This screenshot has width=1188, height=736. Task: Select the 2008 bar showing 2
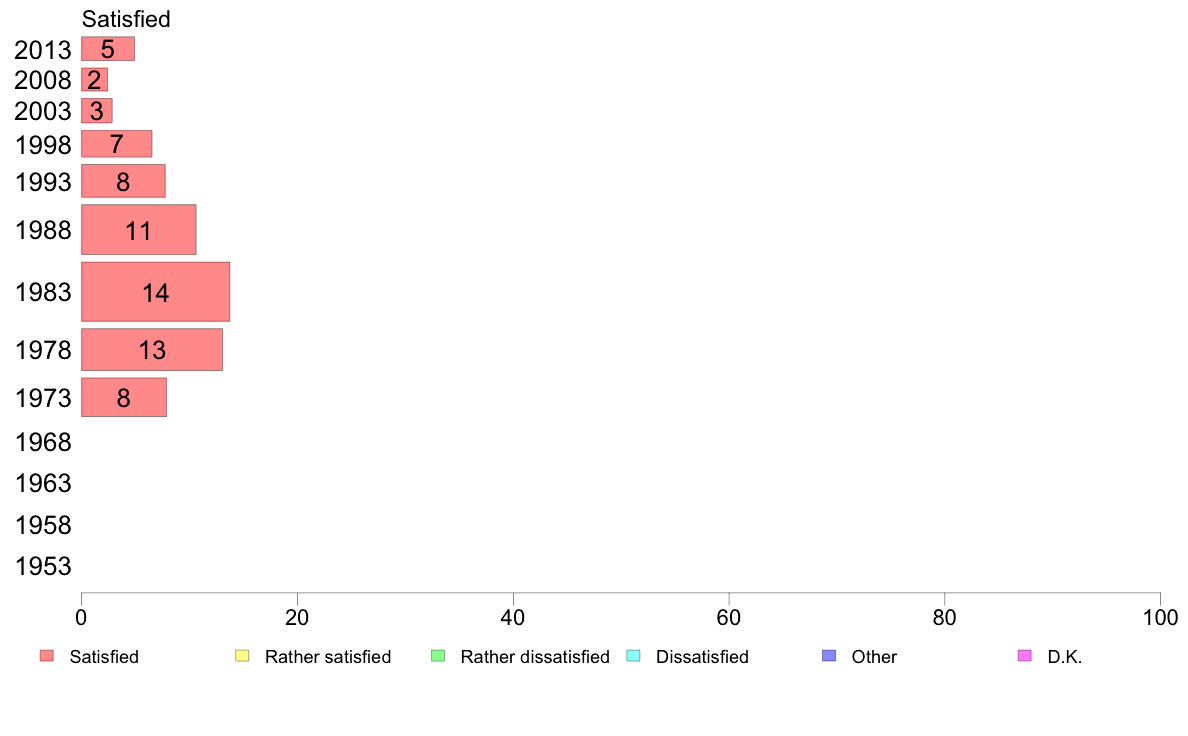click(95, 80)
